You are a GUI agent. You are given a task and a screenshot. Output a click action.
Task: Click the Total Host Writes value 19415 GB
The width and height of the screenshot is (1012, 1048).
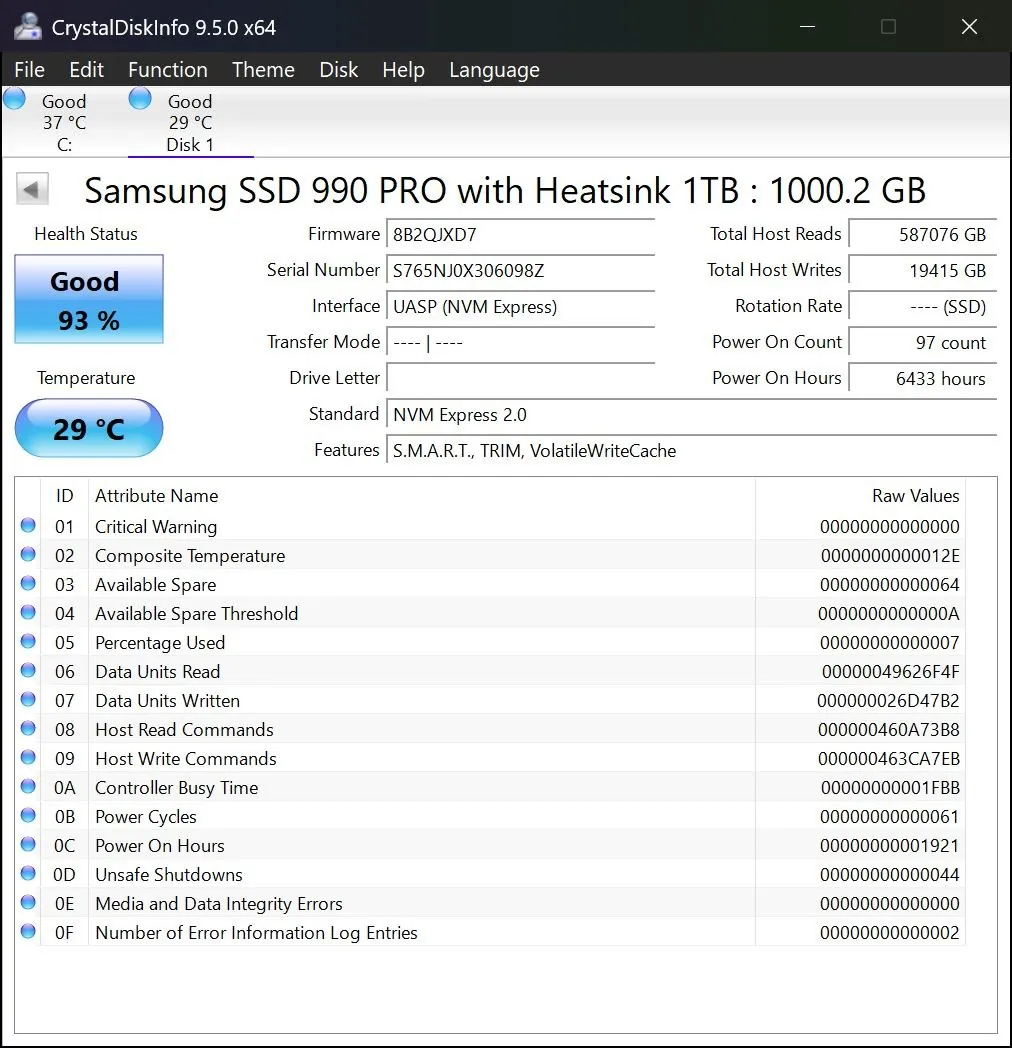(922, 271)
